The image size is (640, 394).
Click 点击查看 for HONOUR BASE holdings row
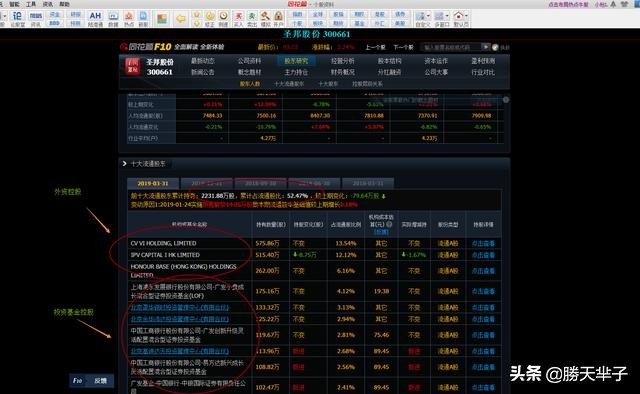pyautogui.click(x=483, y=271)
